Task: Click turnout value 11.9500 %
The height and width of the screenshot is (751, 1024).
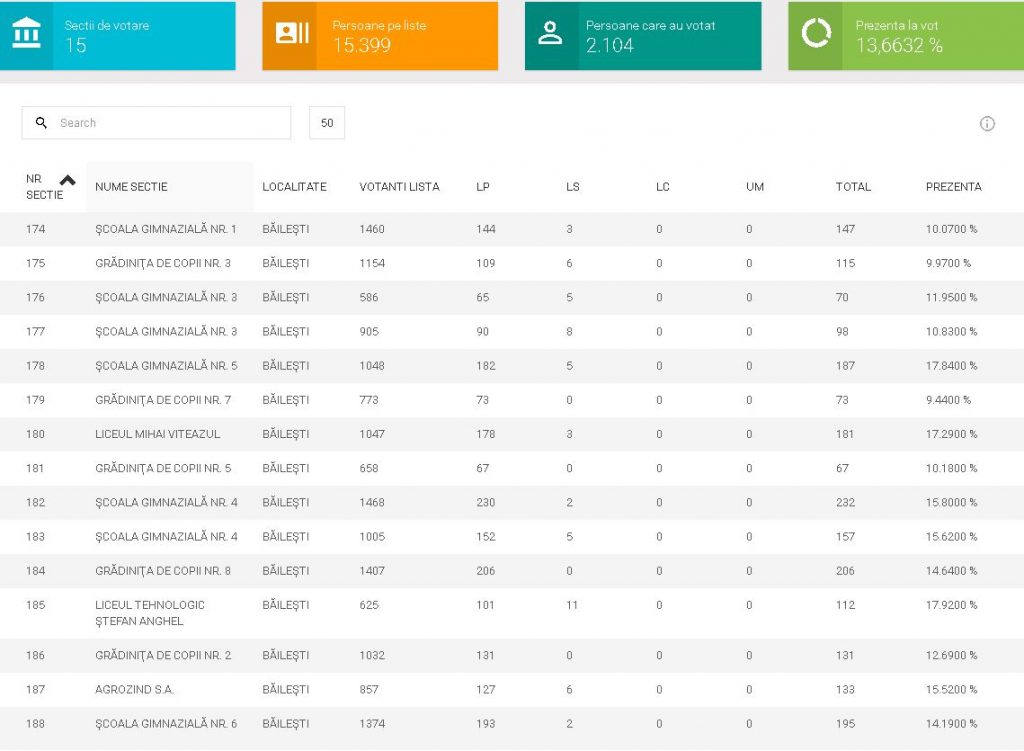Action: (x=952, y=297)
